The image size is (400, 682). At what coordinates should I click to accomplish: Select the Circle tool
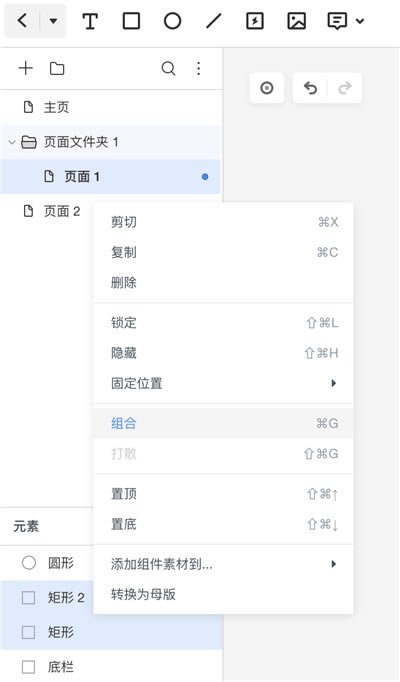click(x=173, y=21)
